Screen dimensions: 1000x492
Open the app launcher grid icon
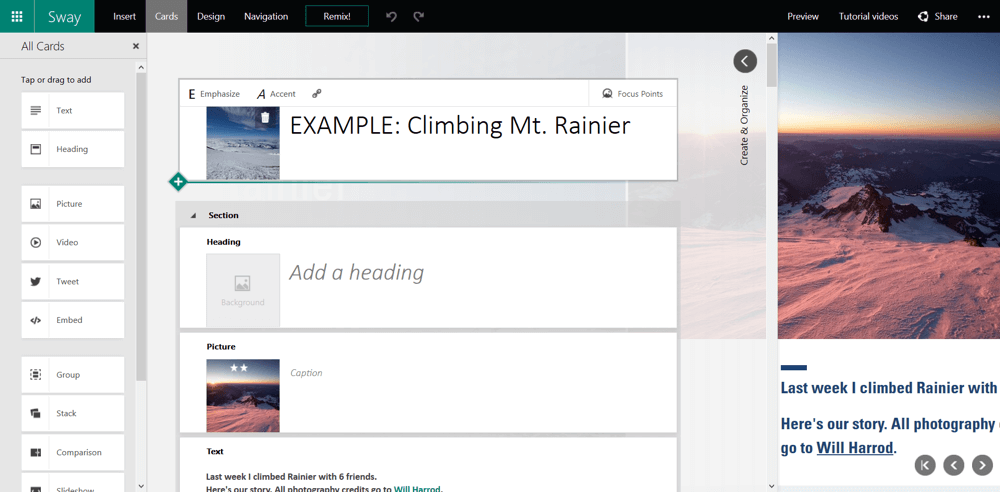[17, 16]
